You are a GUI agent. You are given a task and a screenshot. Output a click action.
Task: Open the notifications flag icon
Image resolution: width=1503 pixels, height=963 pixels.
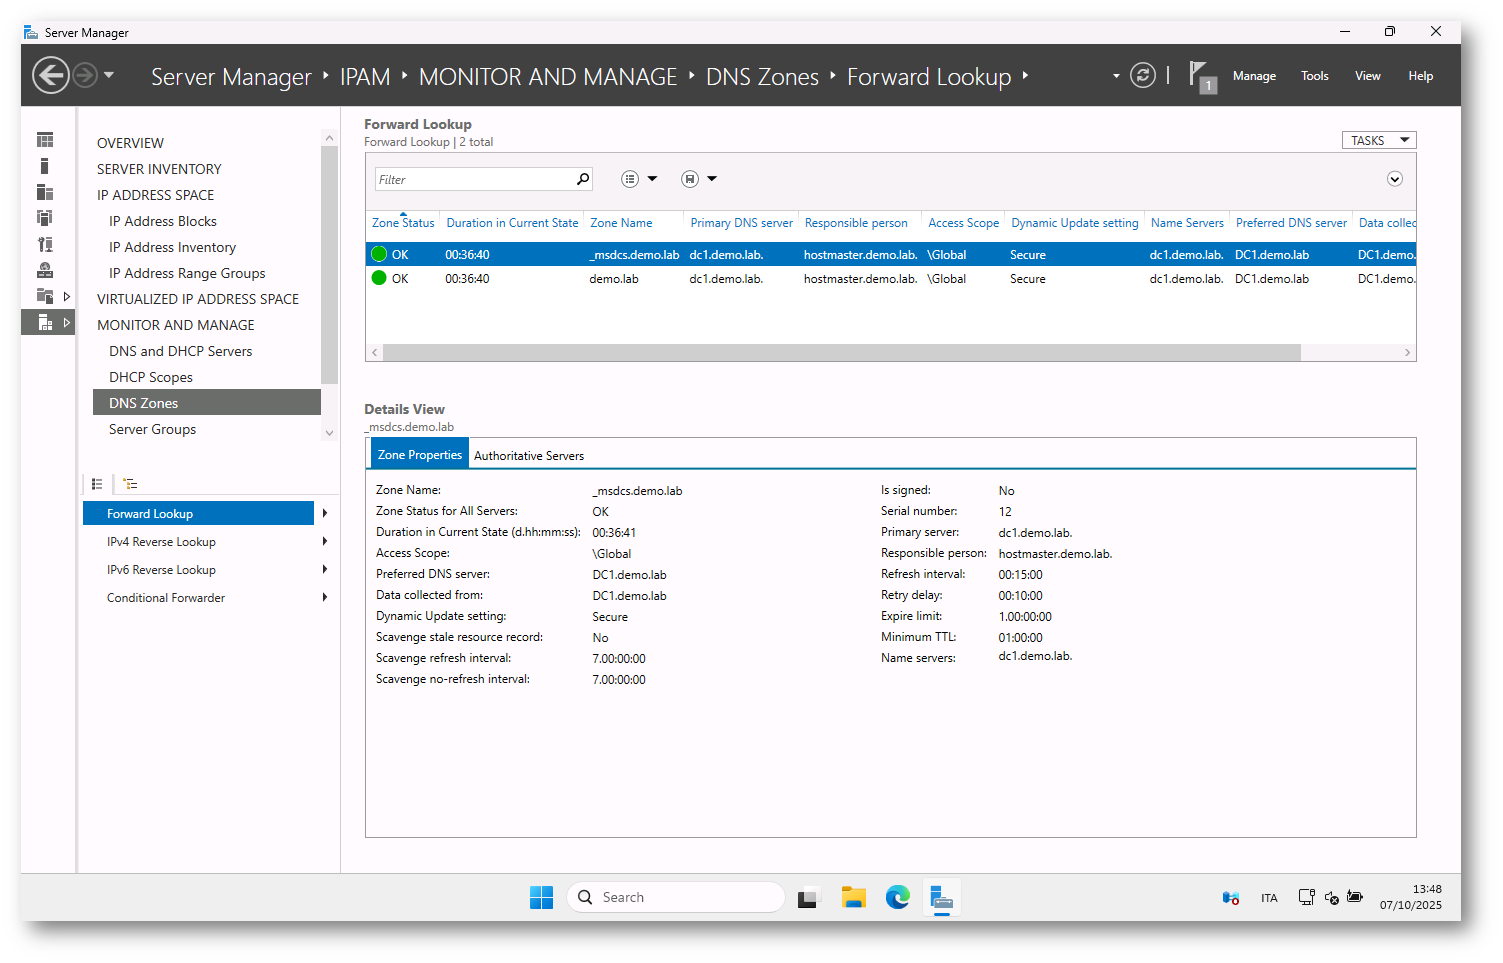(x=1200, y=76)
